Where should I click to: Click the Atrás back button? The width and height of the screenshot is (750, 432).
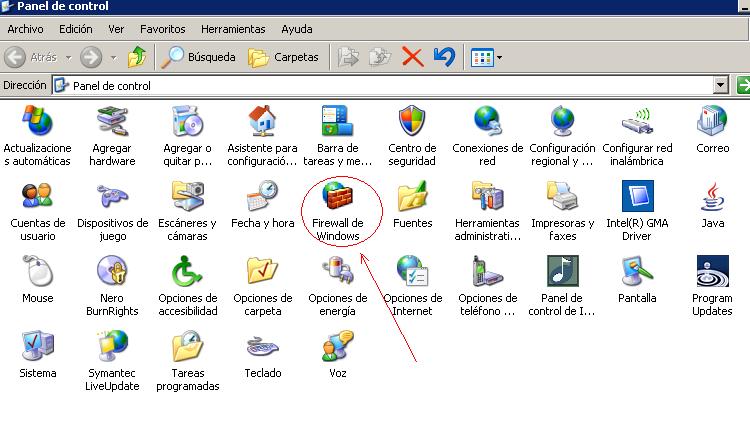31,57
